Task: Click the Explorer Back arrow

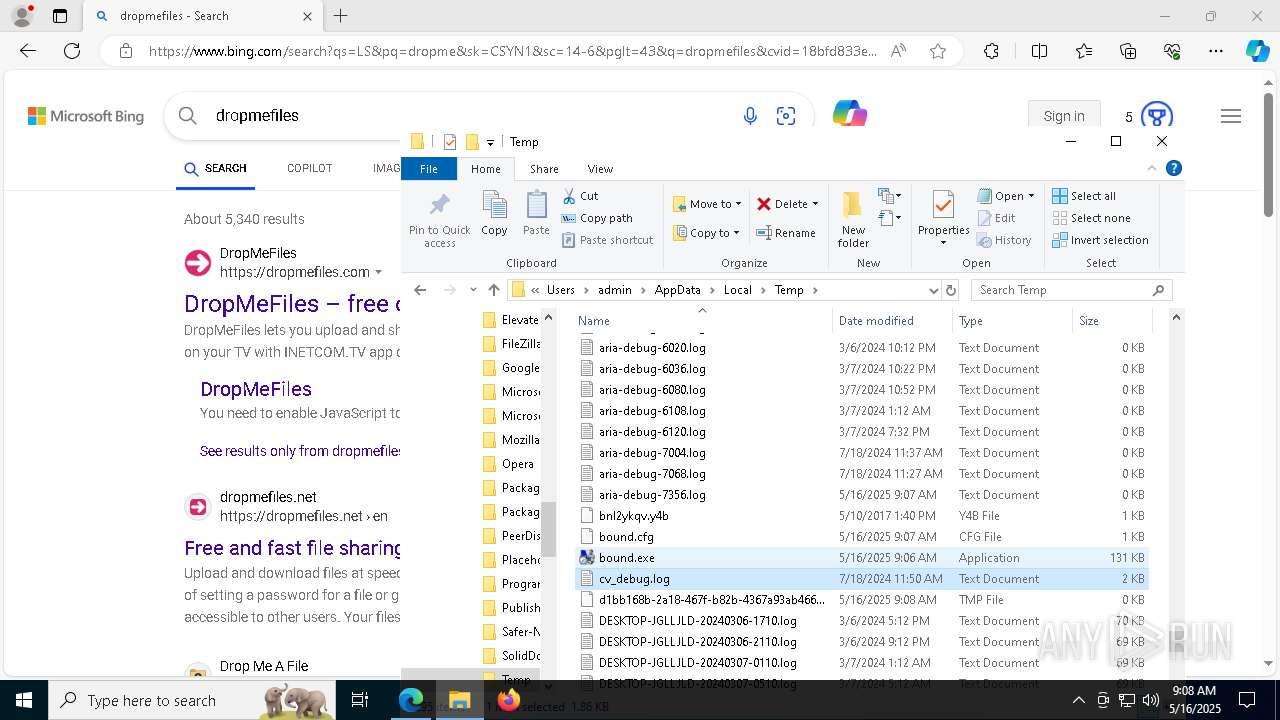Action: 420,290
